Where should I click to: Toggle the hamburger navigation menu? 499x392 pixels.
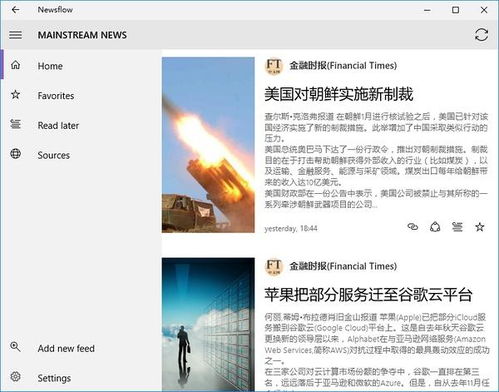16,35
